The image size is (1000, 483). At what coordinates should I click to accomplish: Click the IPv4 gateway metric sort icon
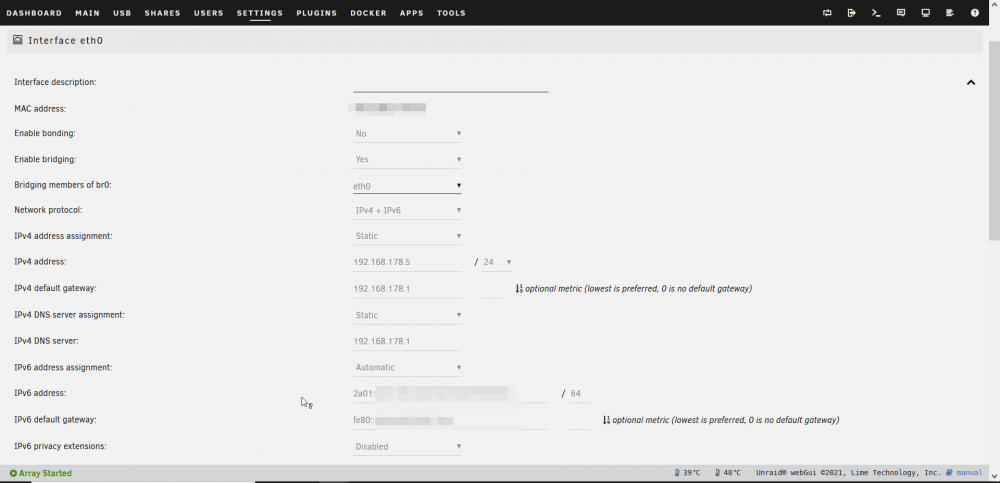518,288
